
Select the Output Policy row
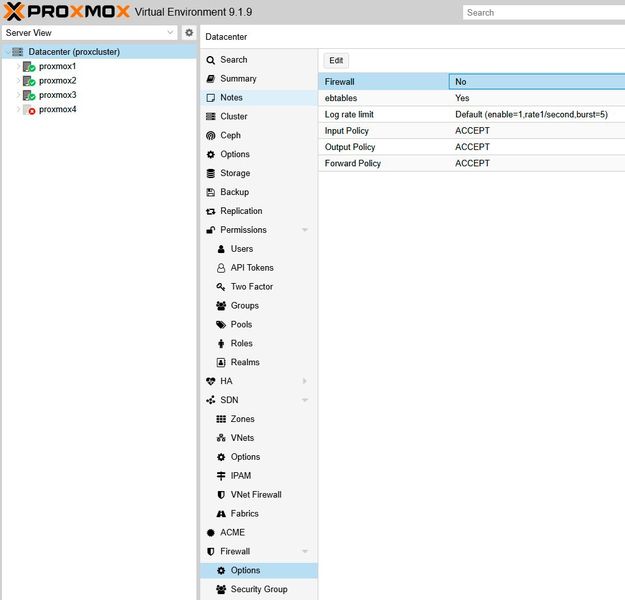coord(472,147)
